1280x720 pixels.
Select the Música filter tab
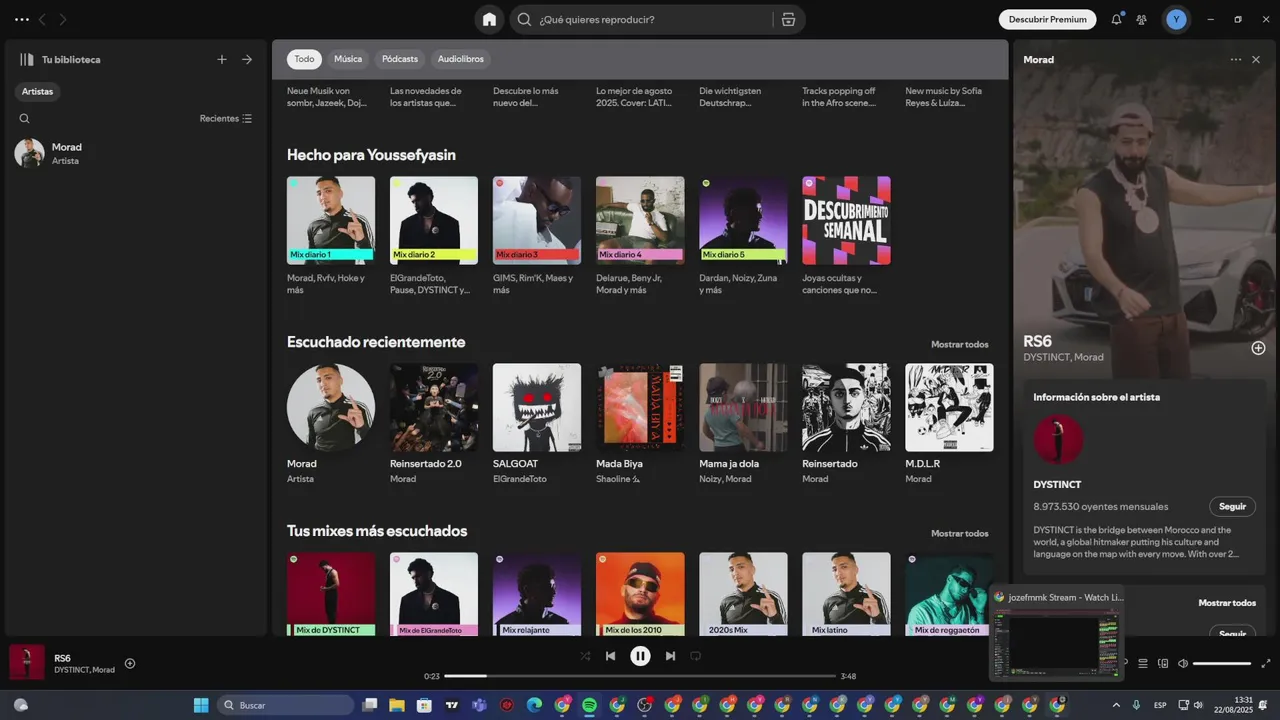pos(348,59)
